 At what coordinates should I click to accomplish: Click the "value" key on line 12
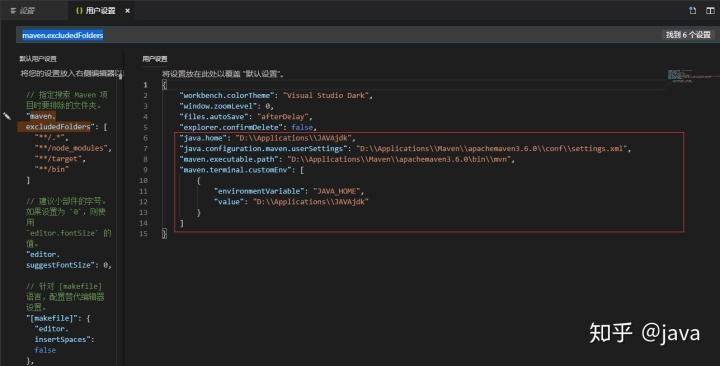(x=229, y=202)
